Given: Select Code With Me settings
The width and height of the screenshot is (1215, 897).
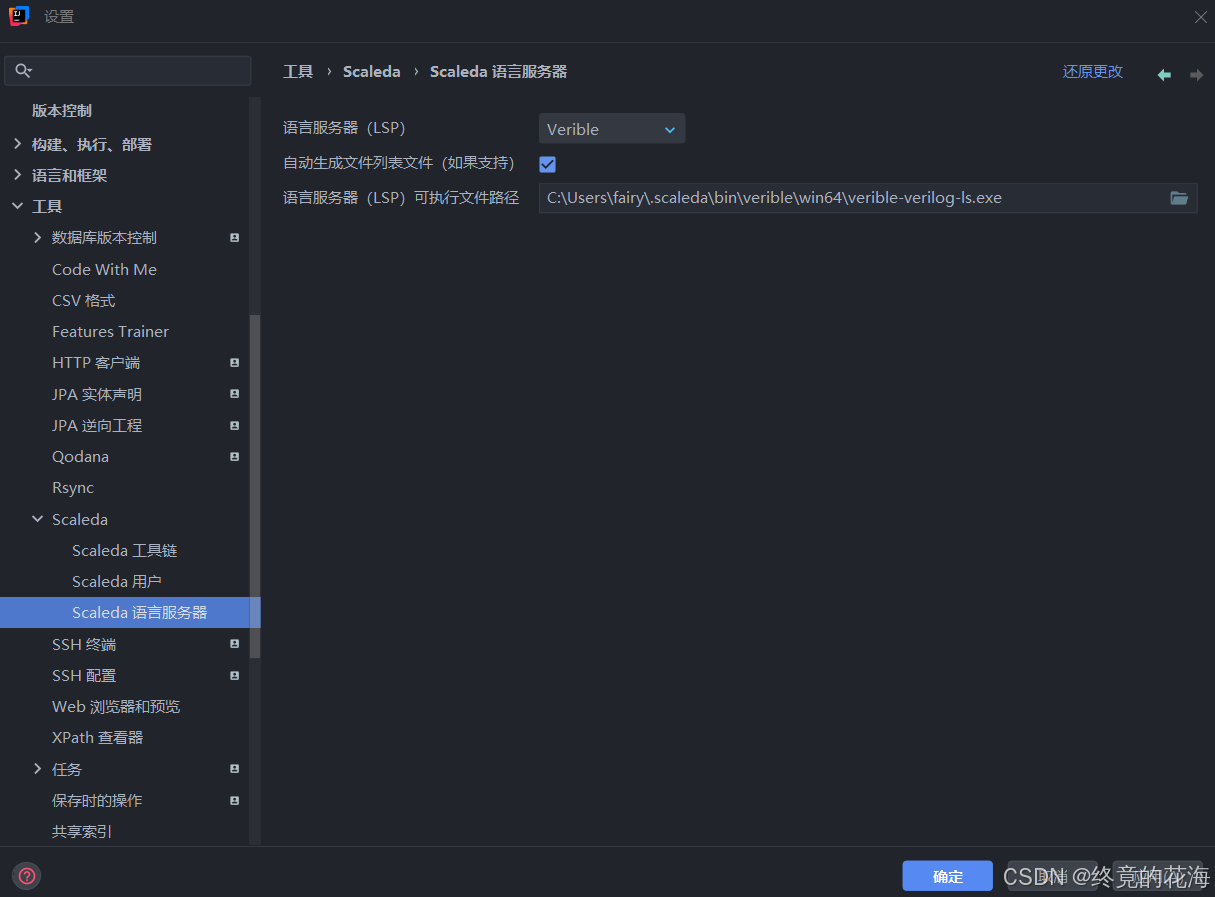Looking at the screenshot, I should pyautogui.click(x=104, y=269).
